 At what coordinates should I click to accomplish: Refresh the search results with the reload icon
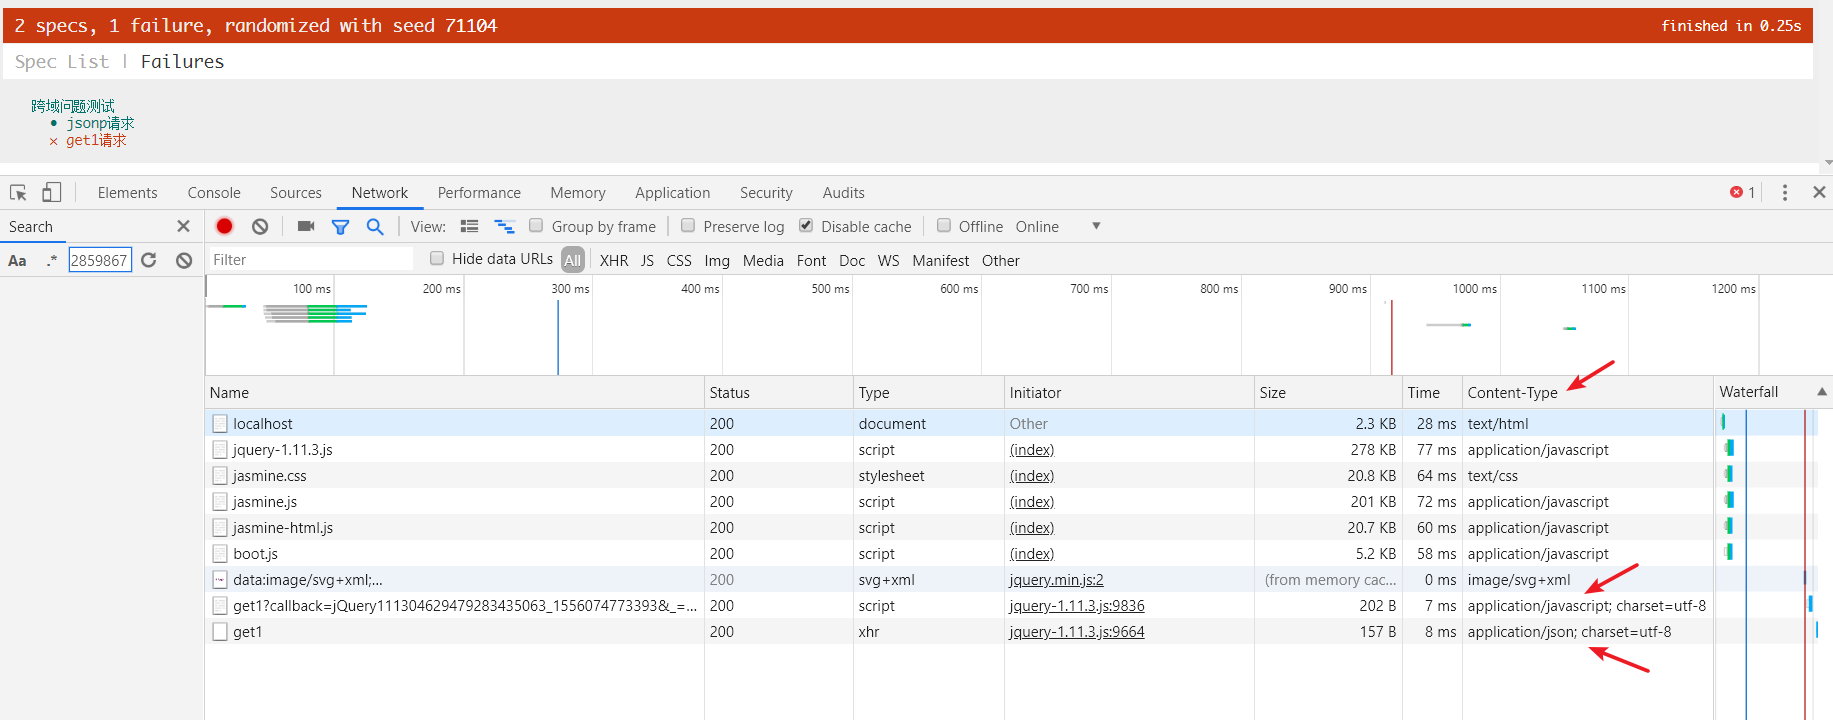[x=149, y=260]
